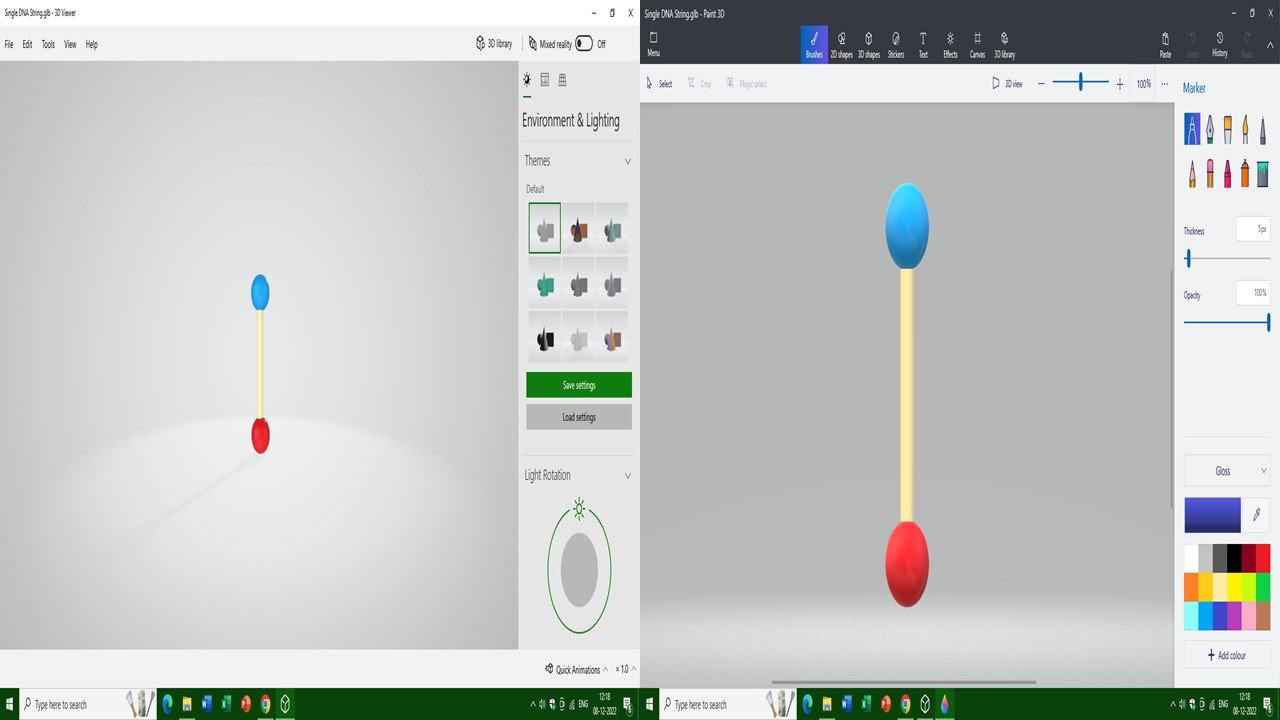This screenshot has height=720, width=1280.
Task: Select the Pixel pen tool
Action: tap(1263, 129)
